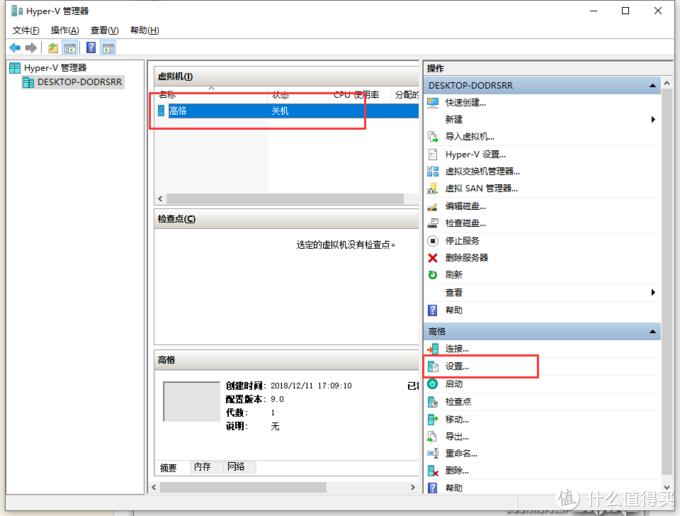Click the VM list horizontal scrollbar
The image size is (680, 516).
pos(284,199)
